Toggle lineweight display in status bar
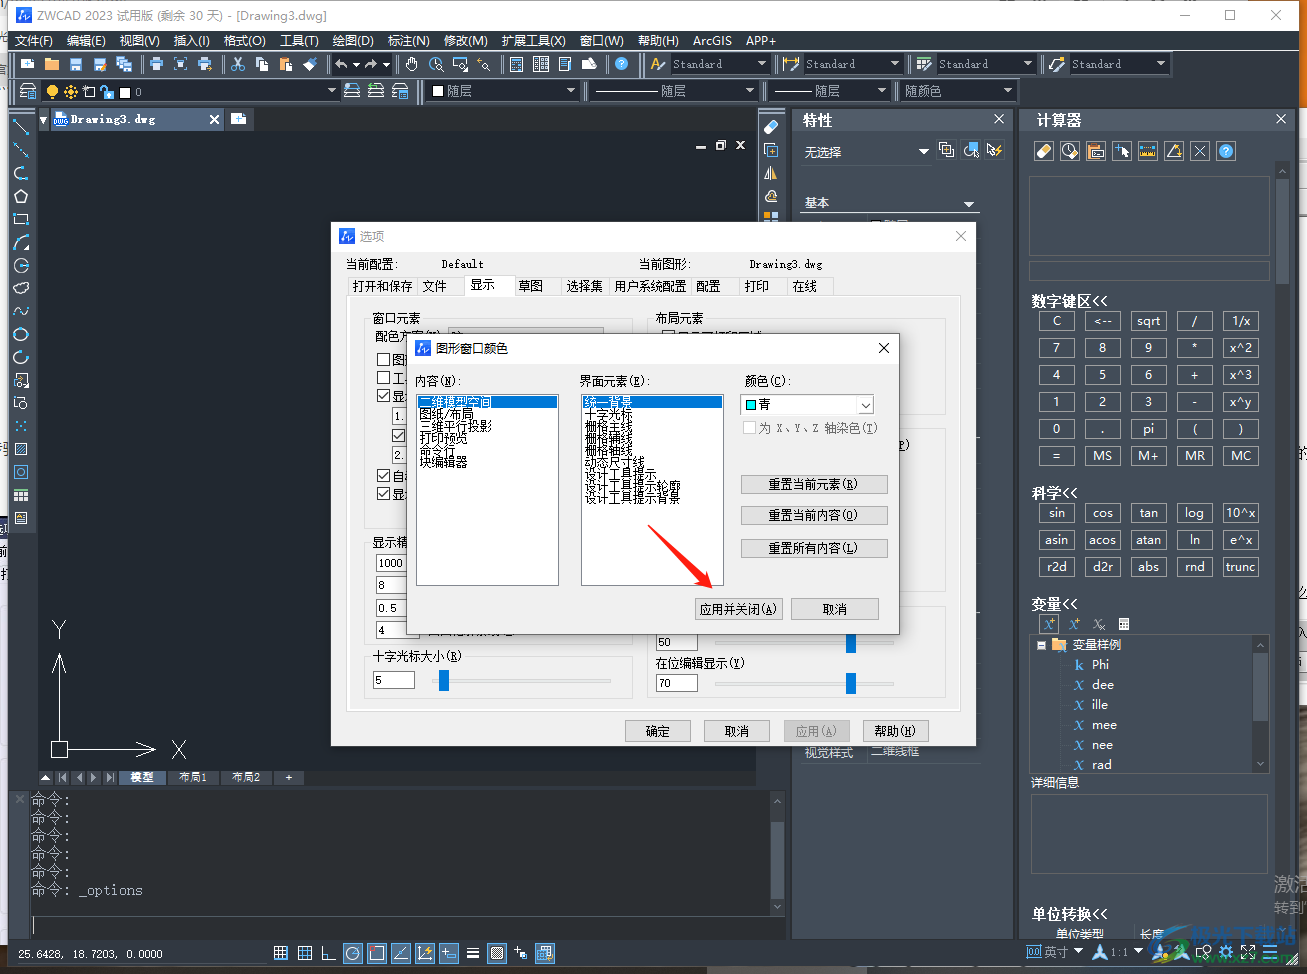Viewport: 1307px width, 974px height. 473,953
